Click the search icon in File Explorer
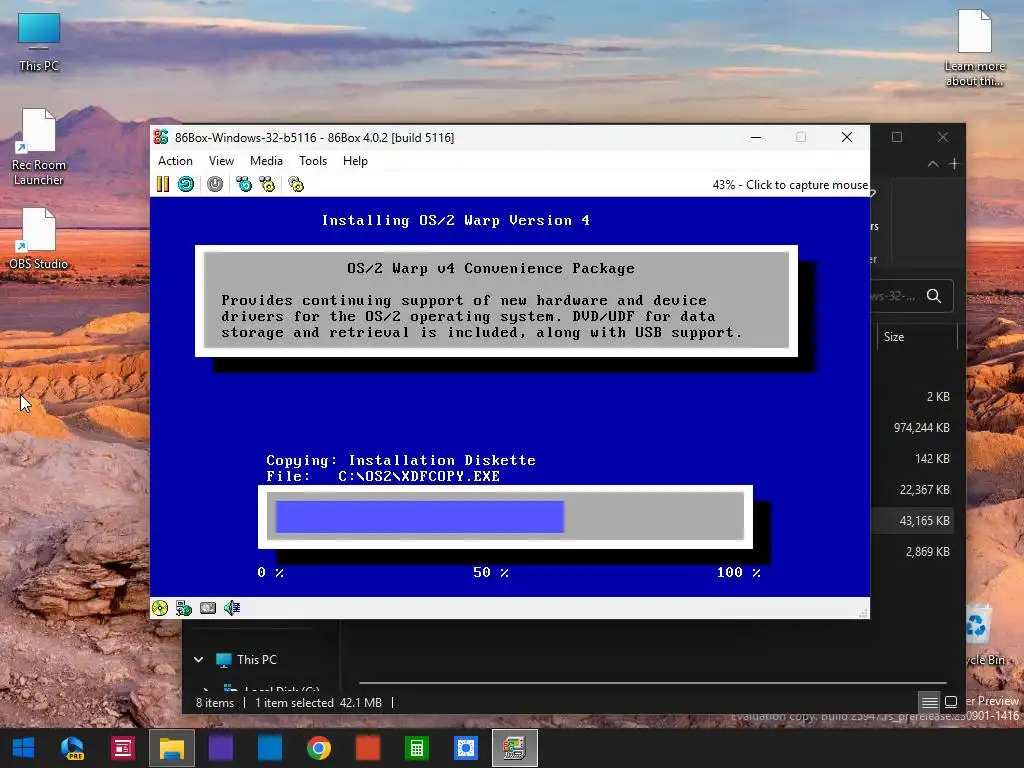 point(934,296)
